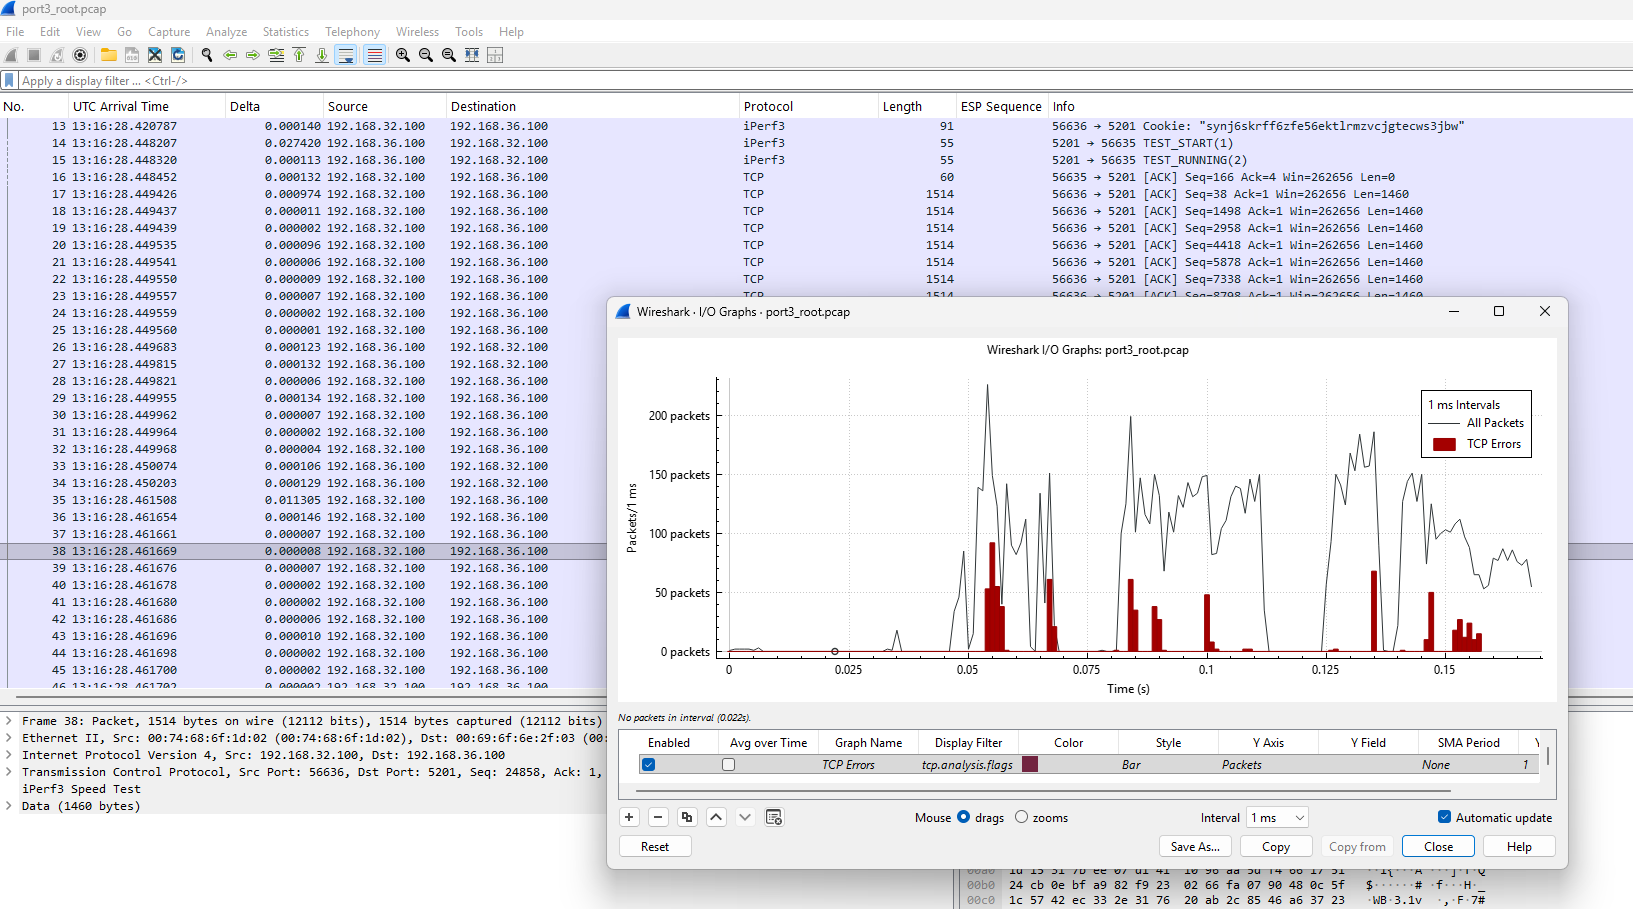Click Close button in I/O Graphs dialog
Viewport: 1633px width, 909px height.
(1438, 846)
